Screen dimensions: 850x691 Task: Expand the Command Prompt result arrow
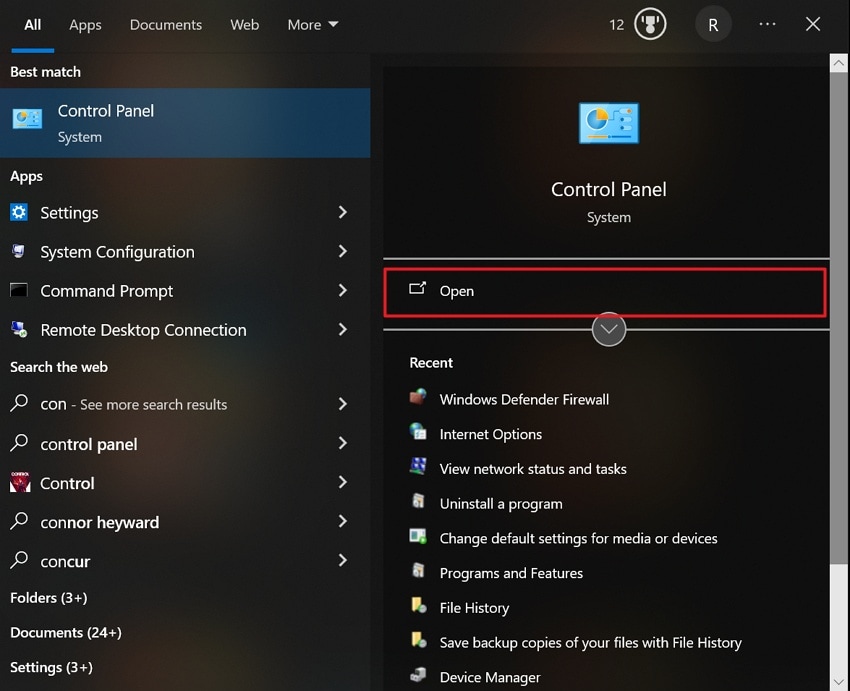point(343,290)
